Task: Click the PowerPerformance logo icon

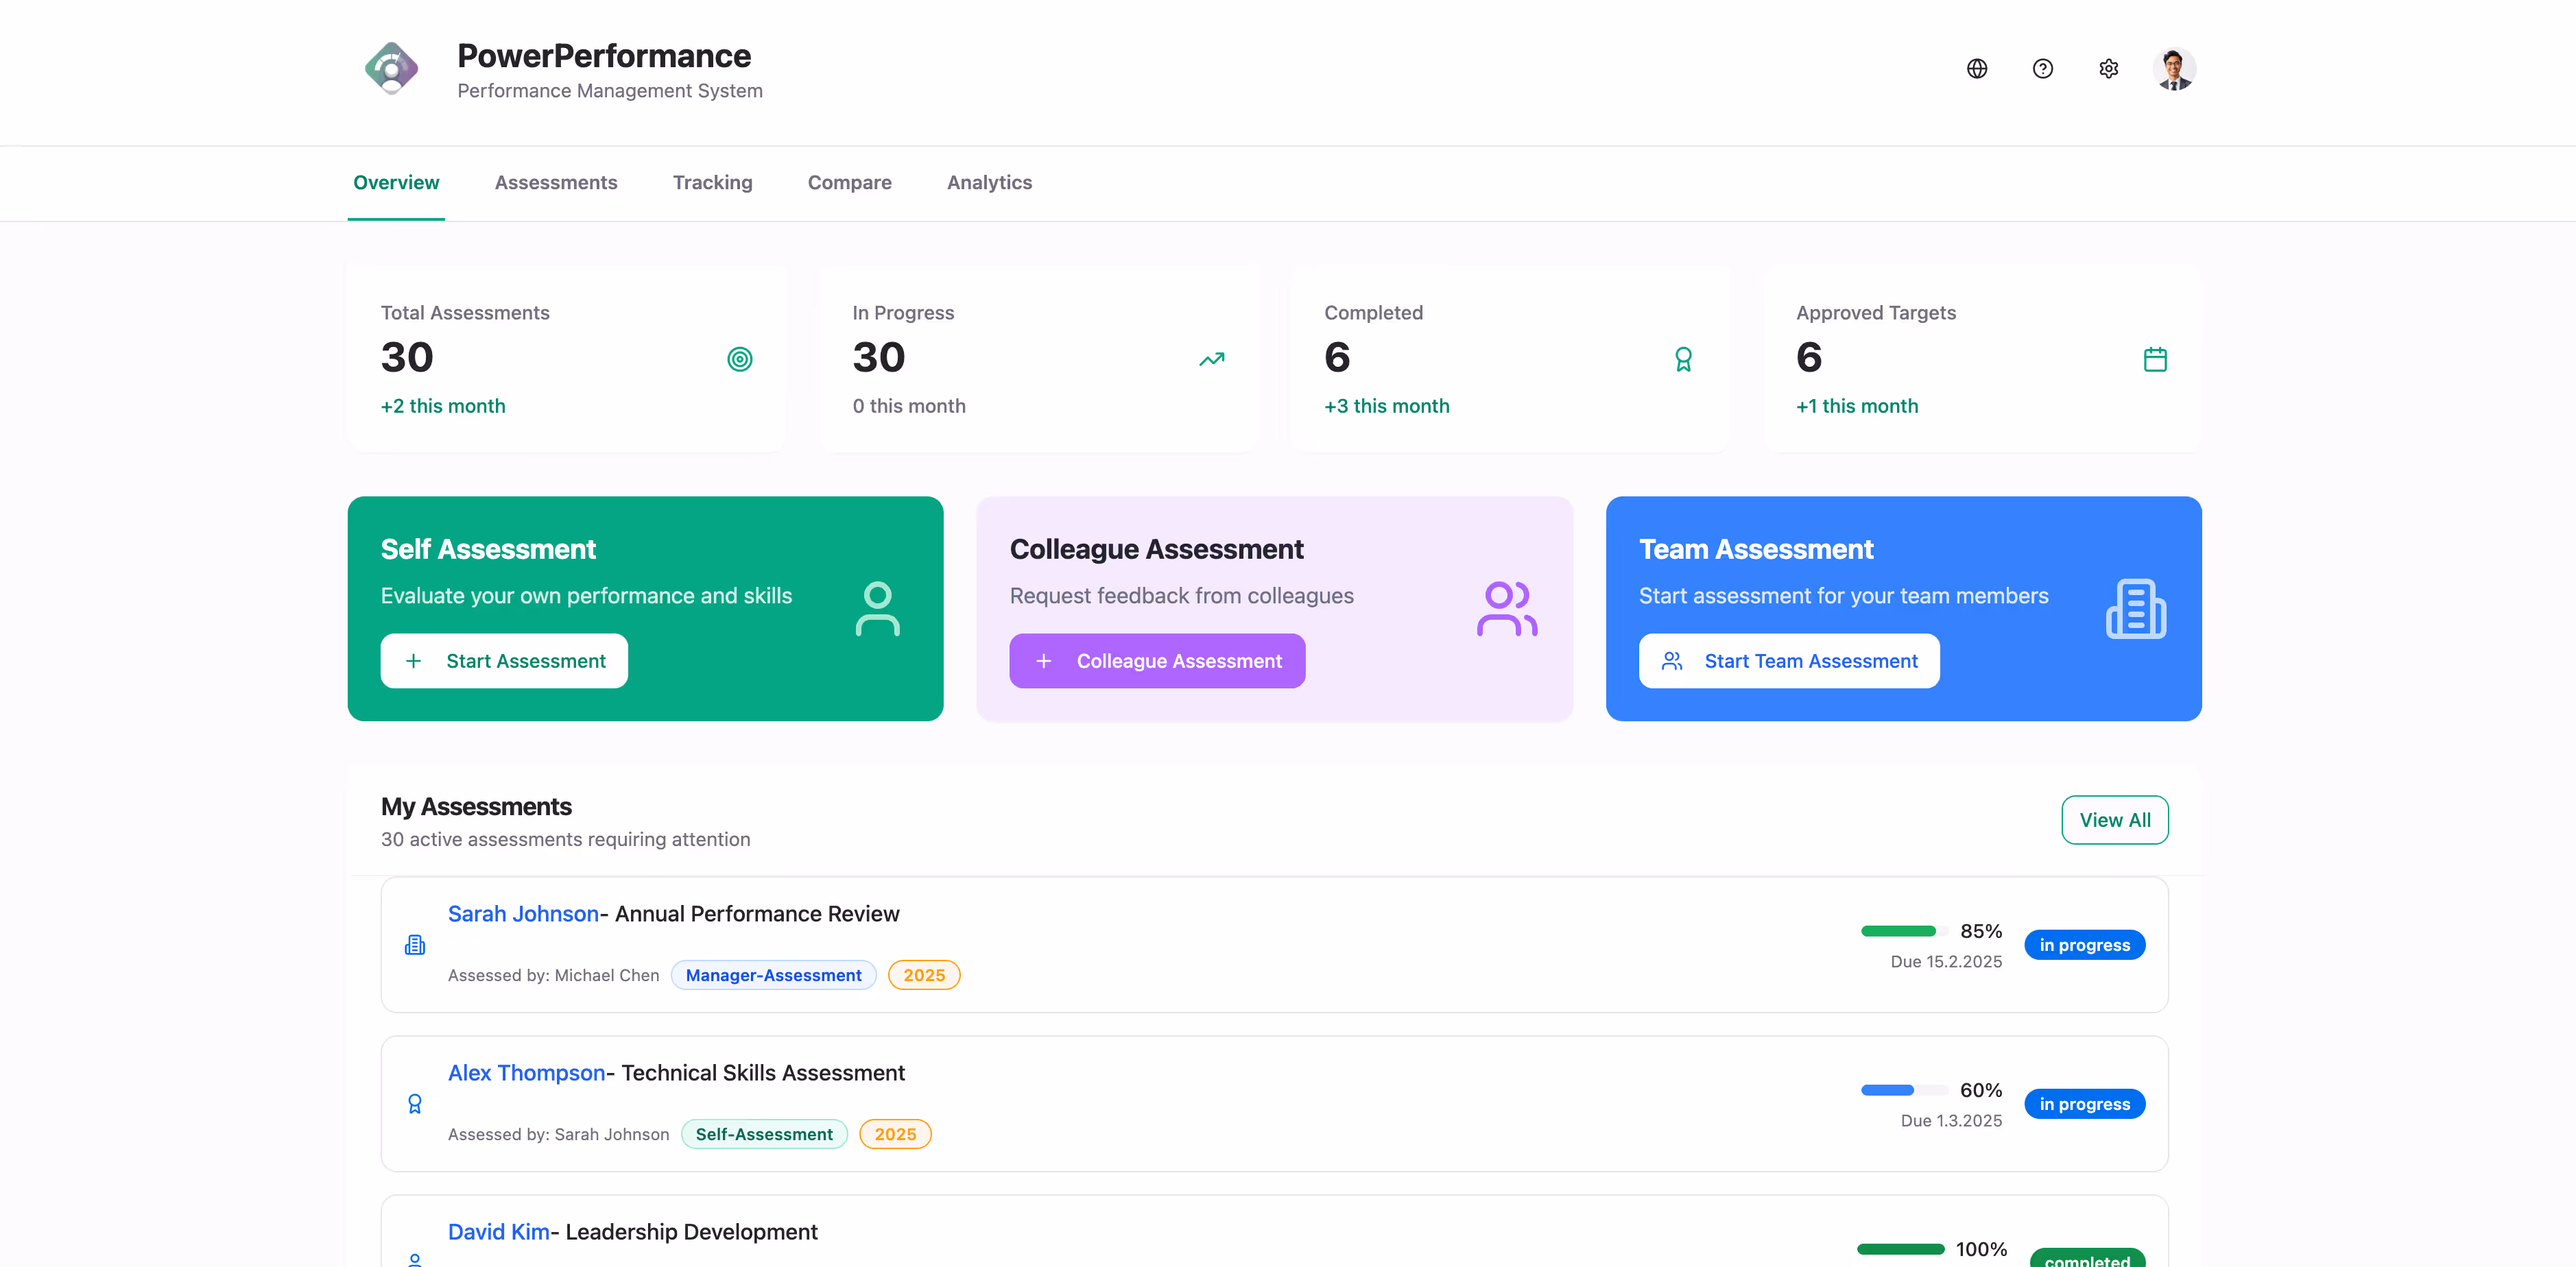Action: coord(392,69)
